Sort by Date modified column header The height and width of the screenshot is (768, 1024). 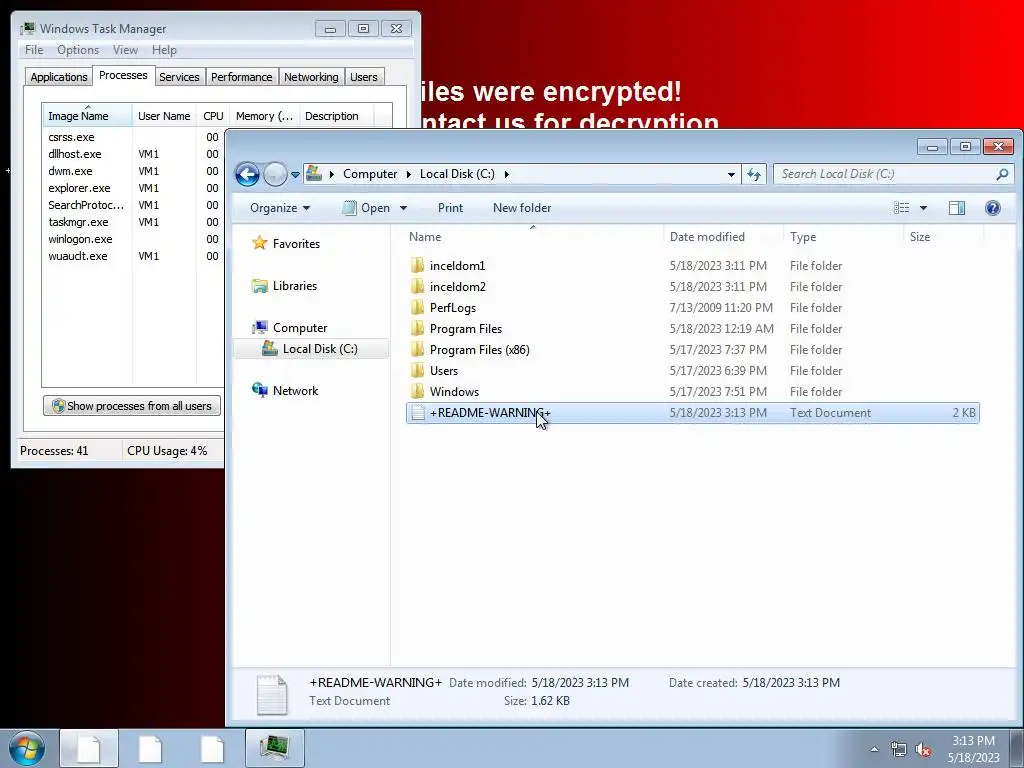pyautogui.click(x=723, y=236)
